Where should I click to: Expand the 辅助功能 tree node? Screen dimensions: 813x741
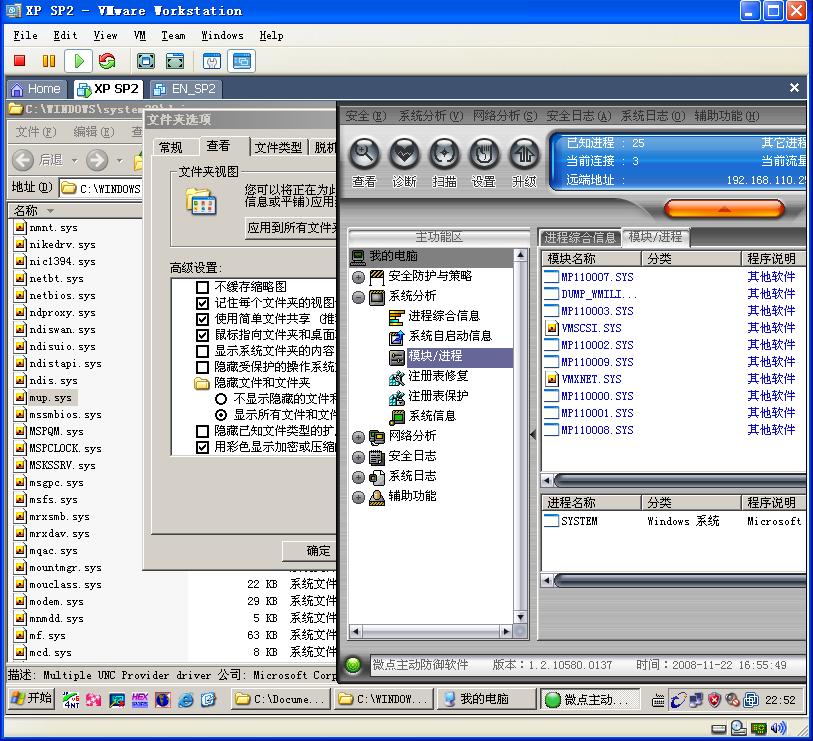point(358,497)
